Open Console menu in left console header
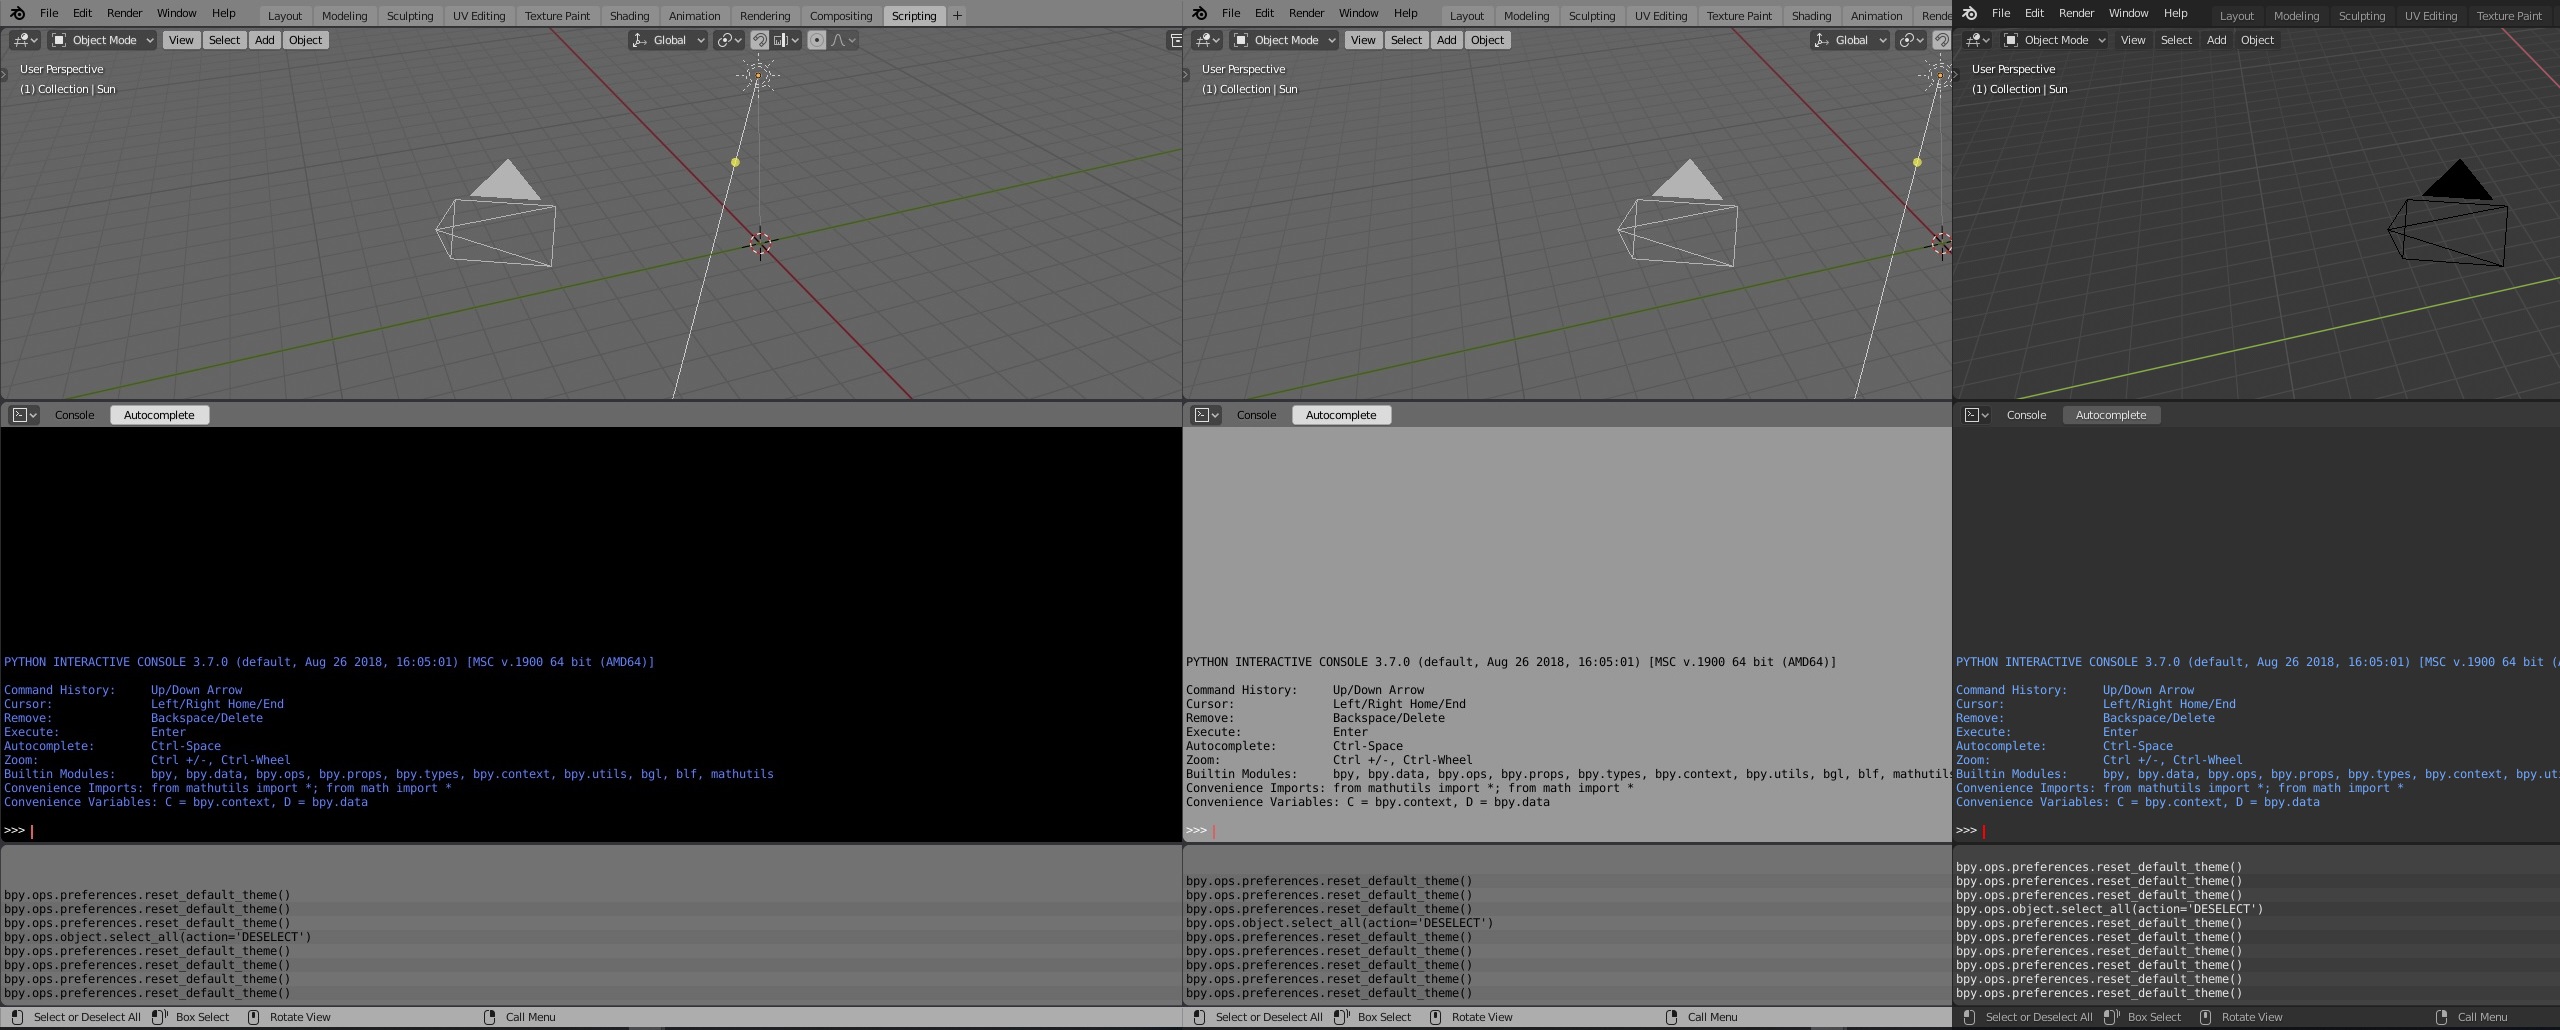The image size is (2560, 1030). coord(74,415)
